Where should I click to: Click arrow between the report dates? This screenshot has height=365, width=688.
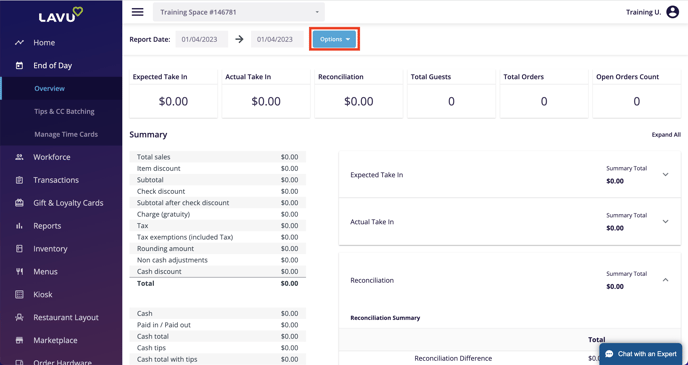coord(239,39)
